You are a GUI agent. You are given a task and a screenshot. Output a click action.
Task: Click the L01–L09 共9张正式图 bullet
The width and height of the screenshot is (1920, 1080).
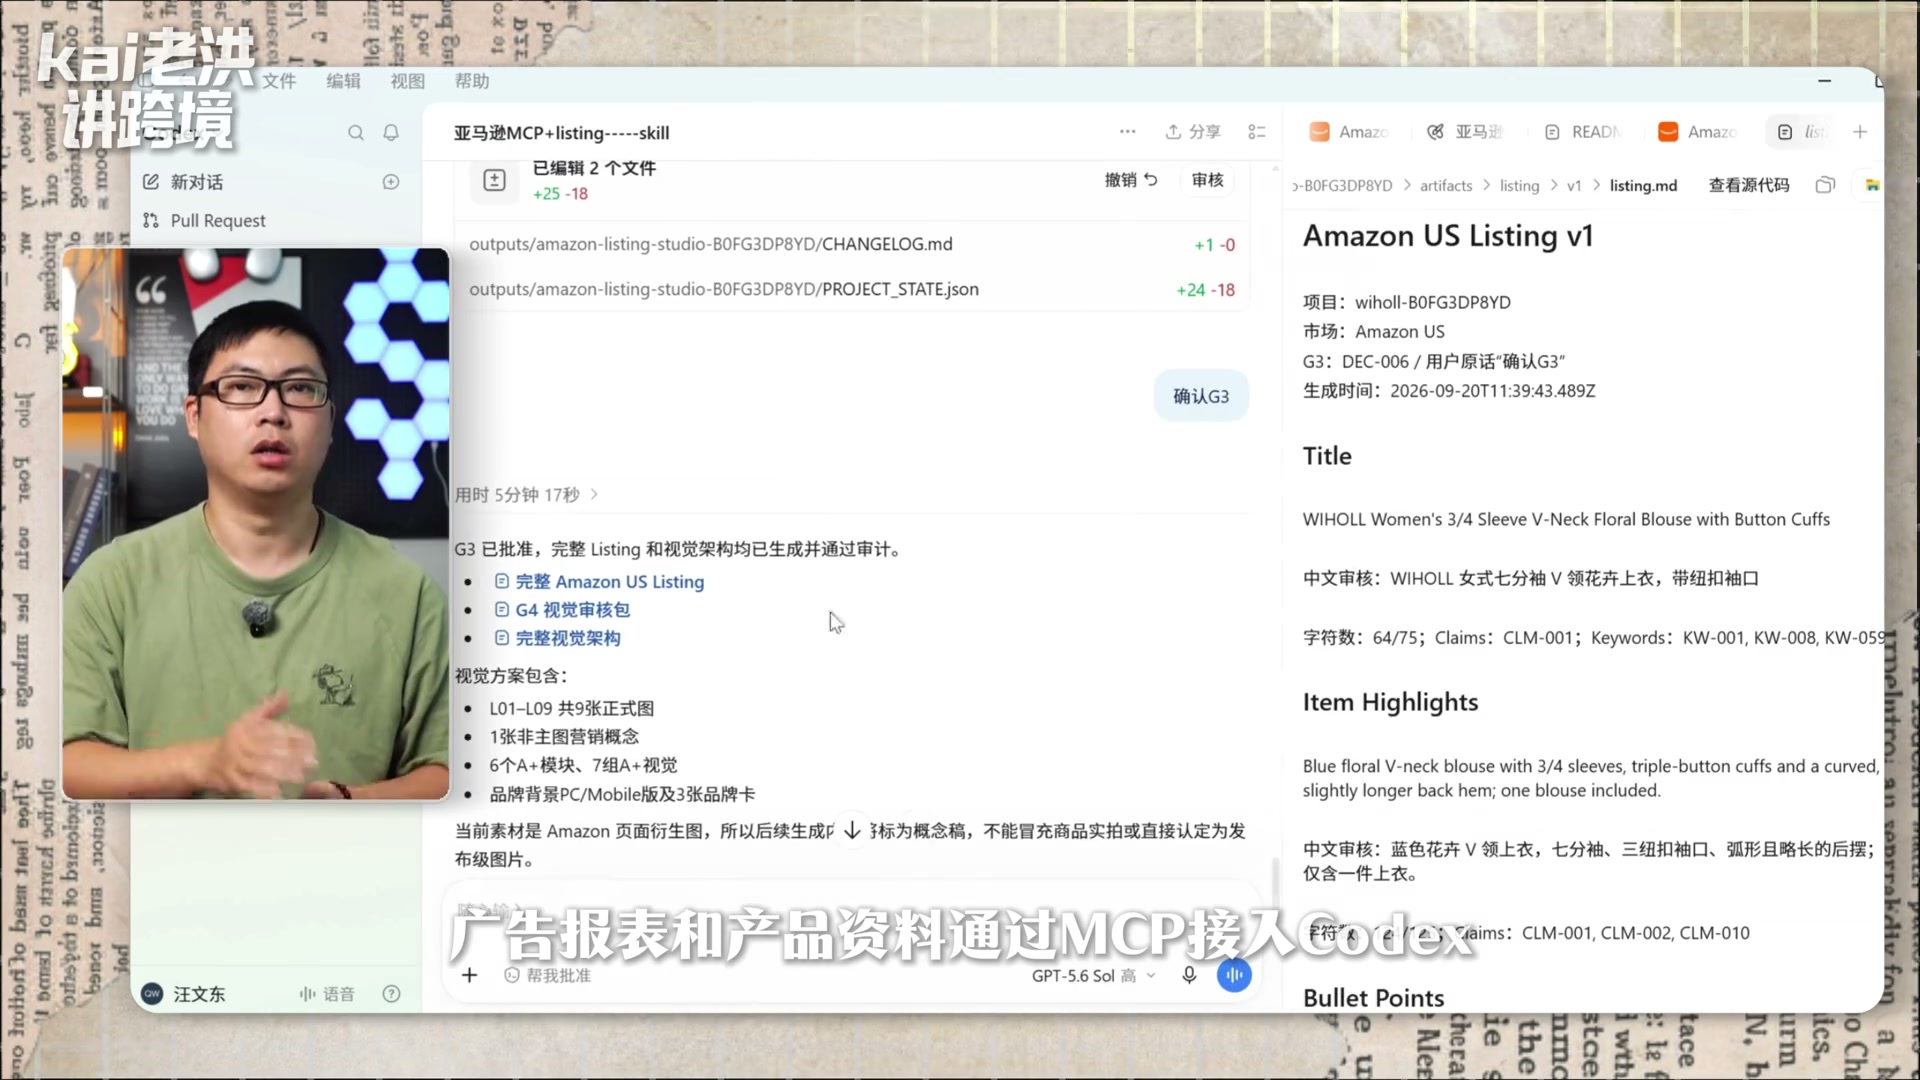point(571,709)
